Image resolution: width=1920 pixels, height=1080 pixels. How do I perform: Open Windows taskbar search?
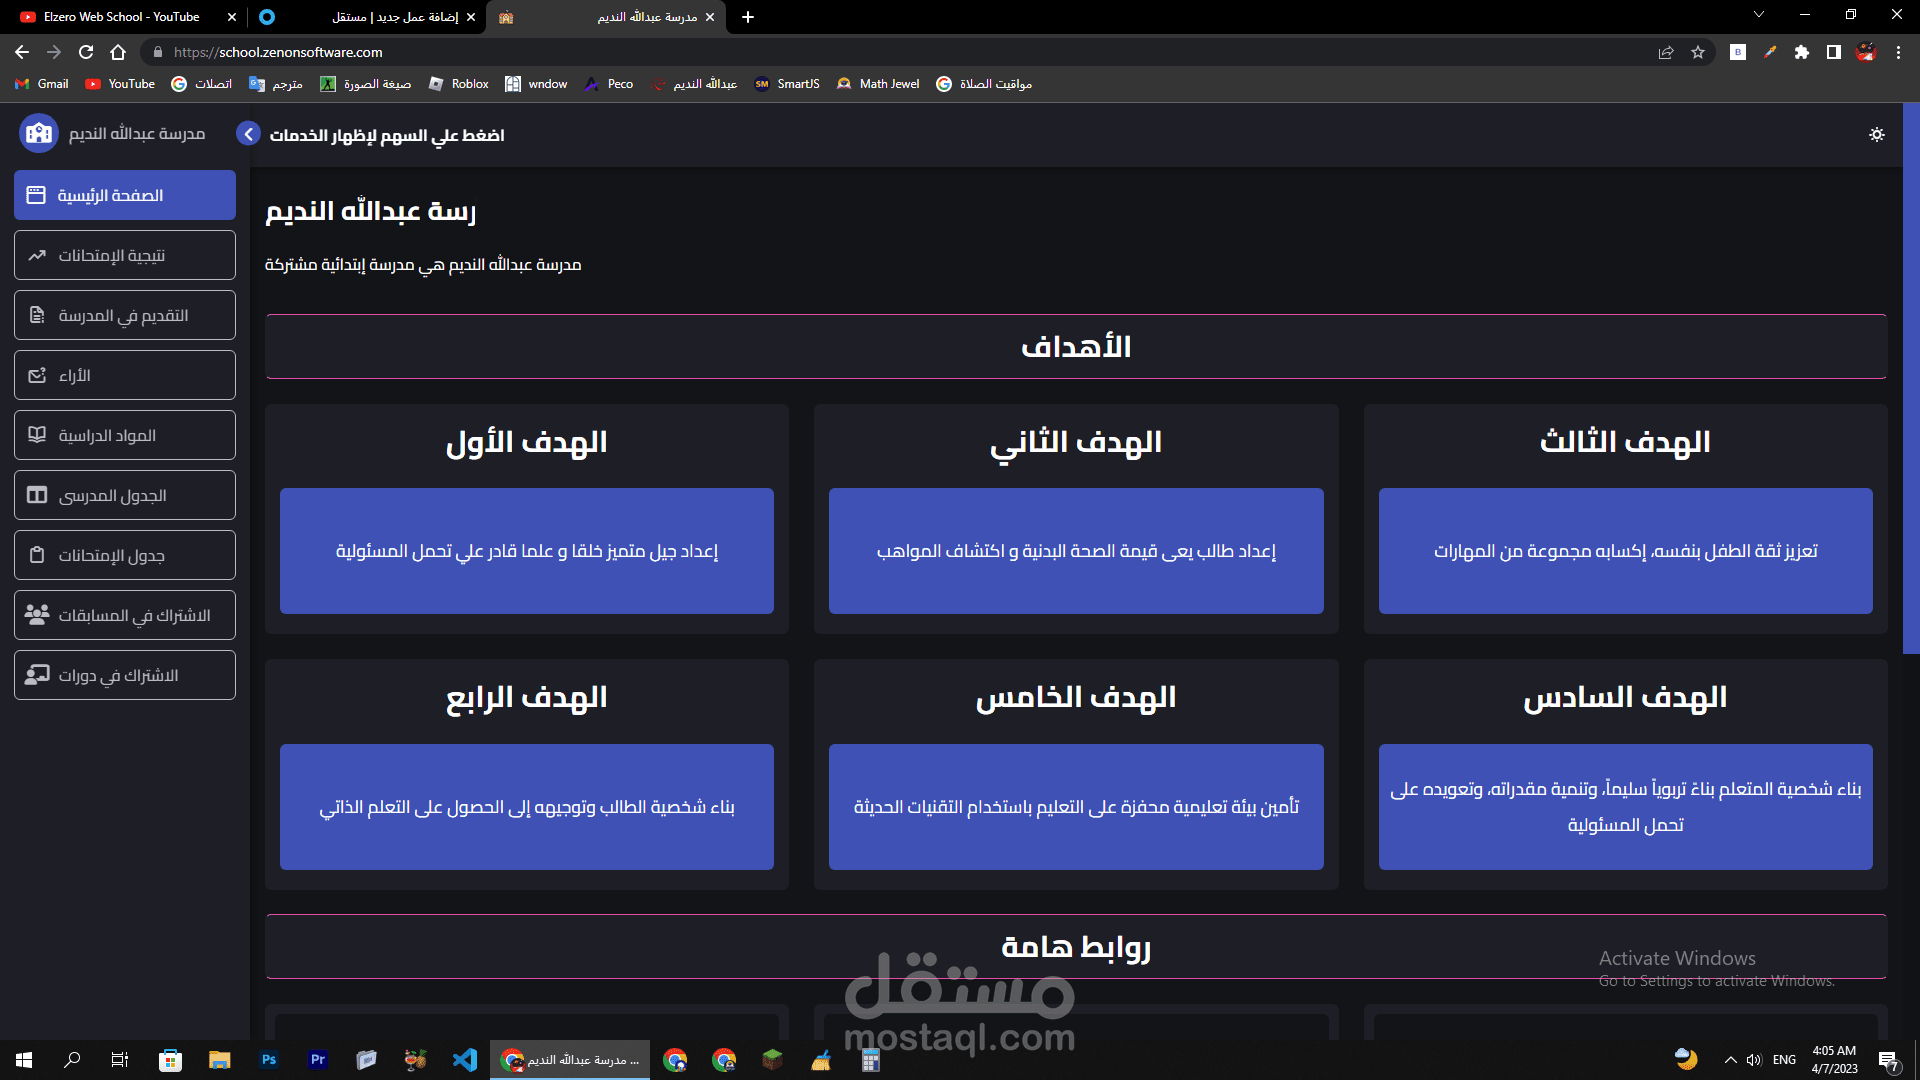(x=72, y=1060)
